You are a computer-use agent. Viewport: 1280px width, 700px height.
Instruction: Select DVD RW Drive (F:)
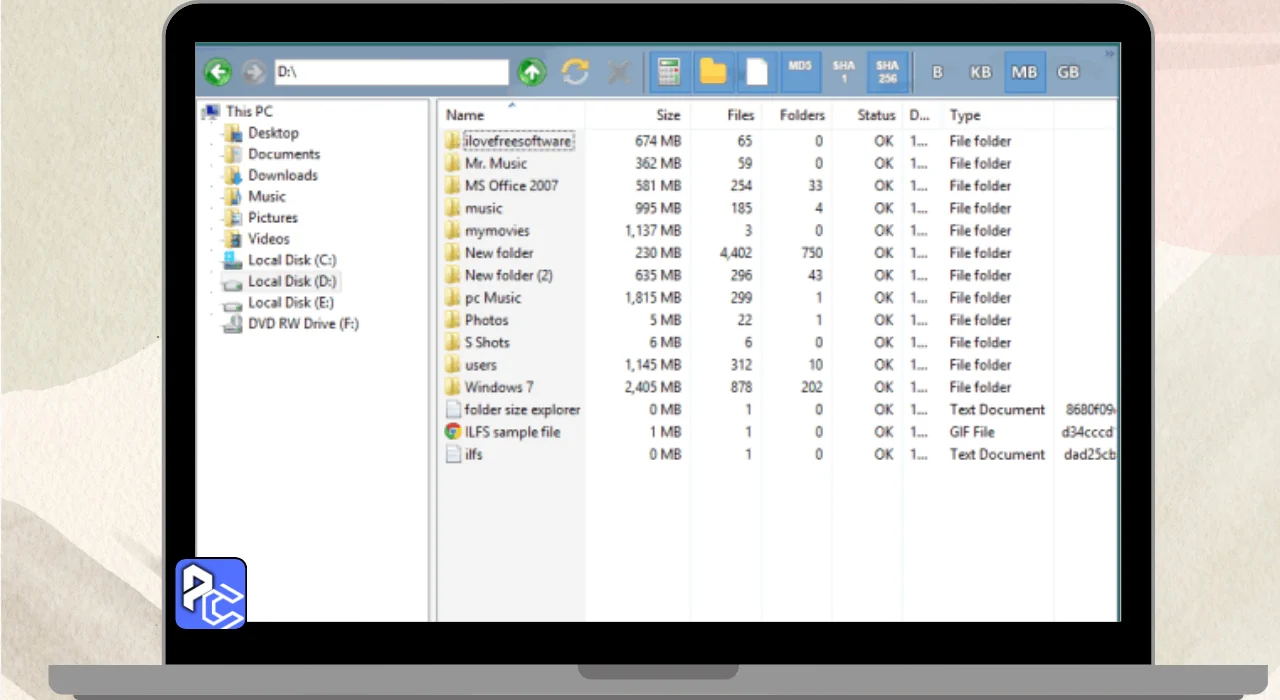303,324
